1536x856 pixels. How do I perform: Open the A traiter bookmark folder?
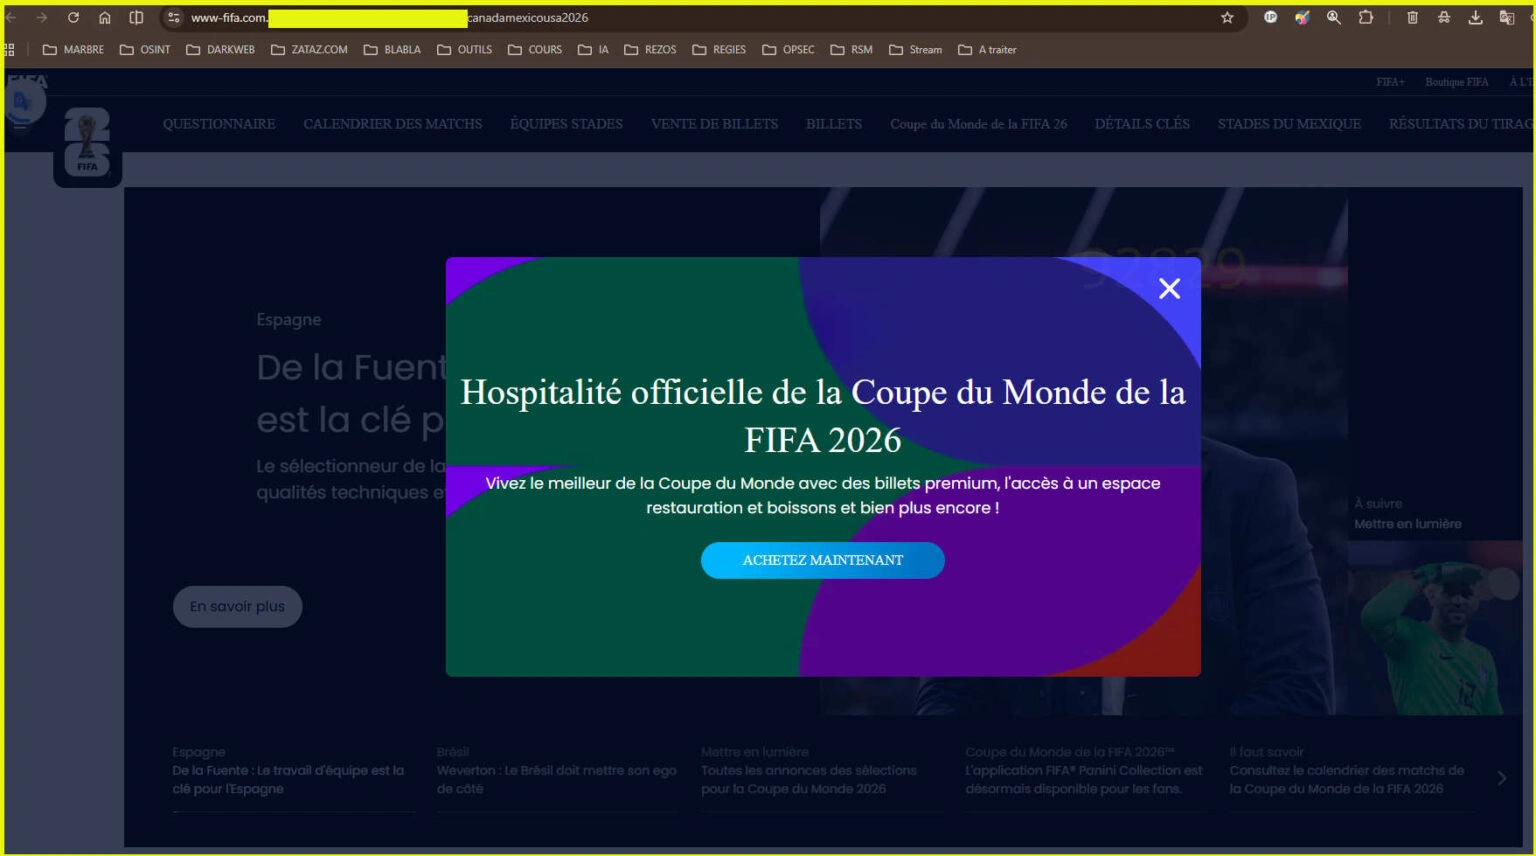tap(987, 50)
